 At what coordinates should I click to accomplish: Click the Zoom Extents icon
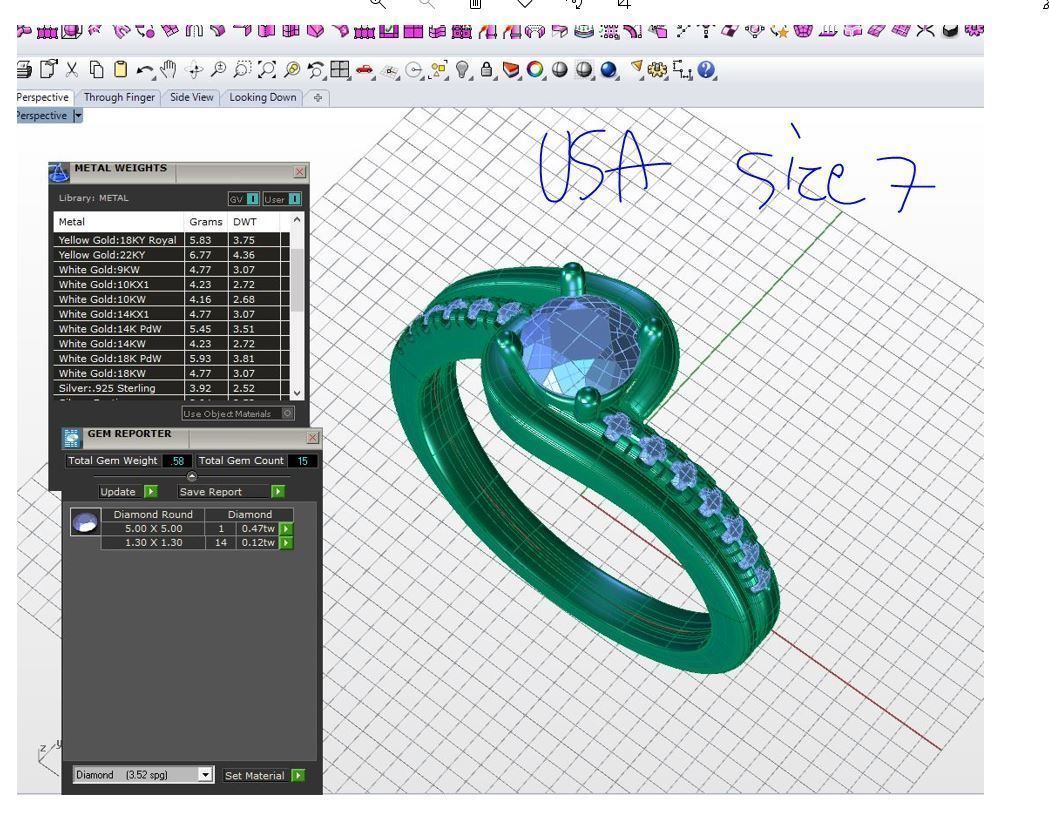pyautogui.click(x=266, y=70)
